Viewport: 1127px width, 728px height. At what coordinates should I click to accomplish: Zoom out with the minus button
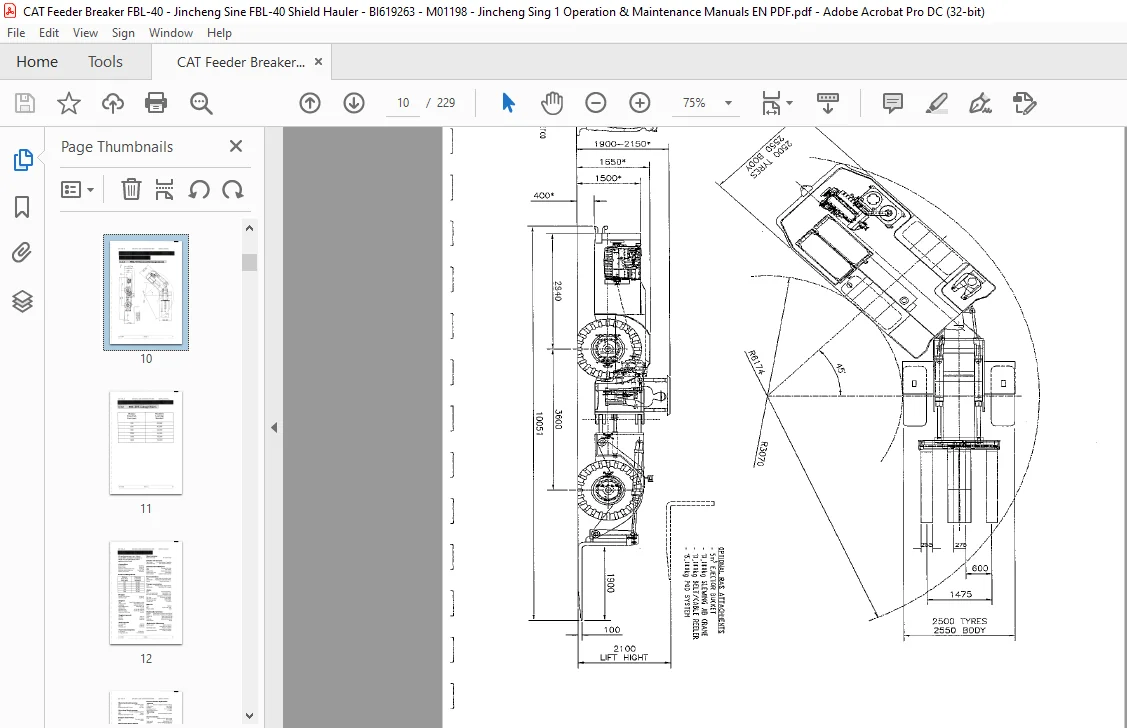tap(596, 103)
